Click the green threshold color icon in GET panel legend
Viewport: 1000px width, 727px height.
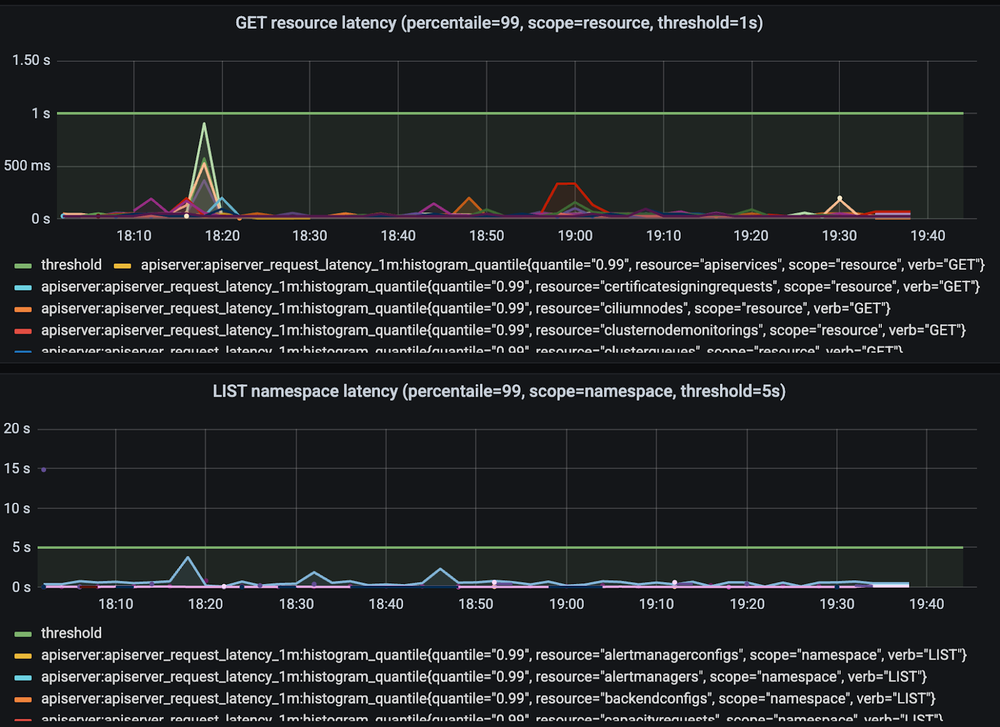(x=22, y=265)
